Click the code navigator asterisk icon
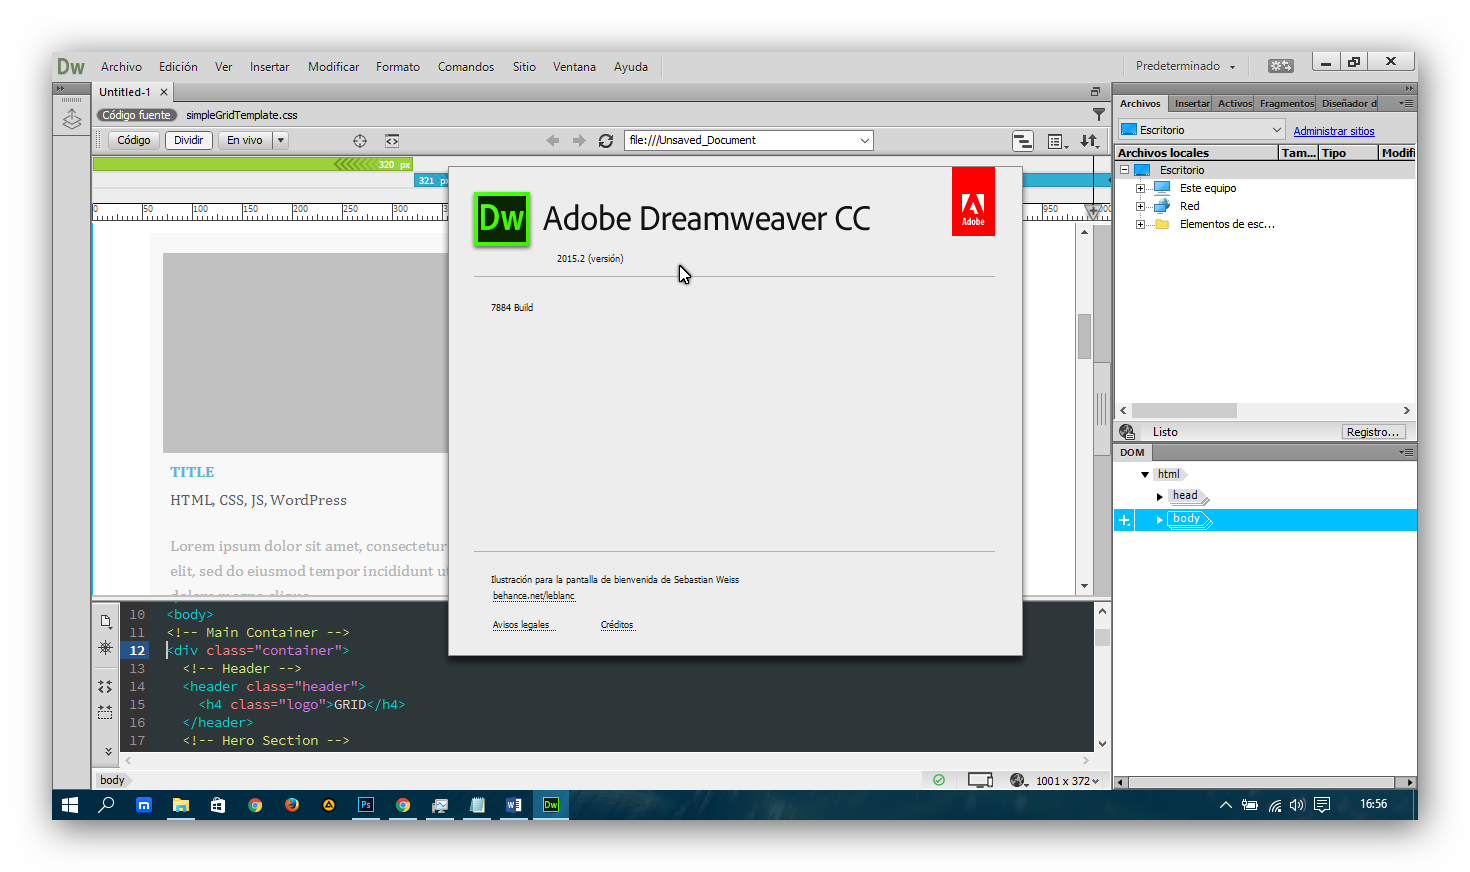The height and width of the screenshot is (872, 1470). pyautogui.click(x=106, y=648)
